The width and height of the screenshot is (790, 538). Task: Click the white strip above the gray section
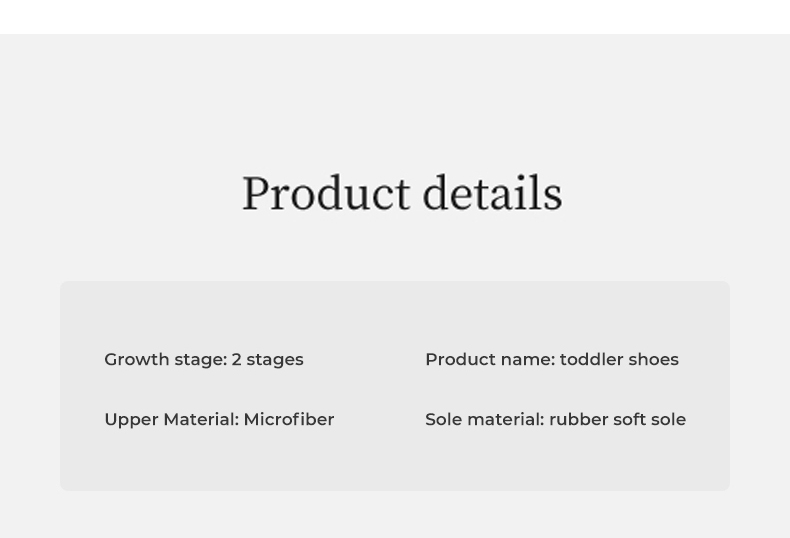point(395,16)
